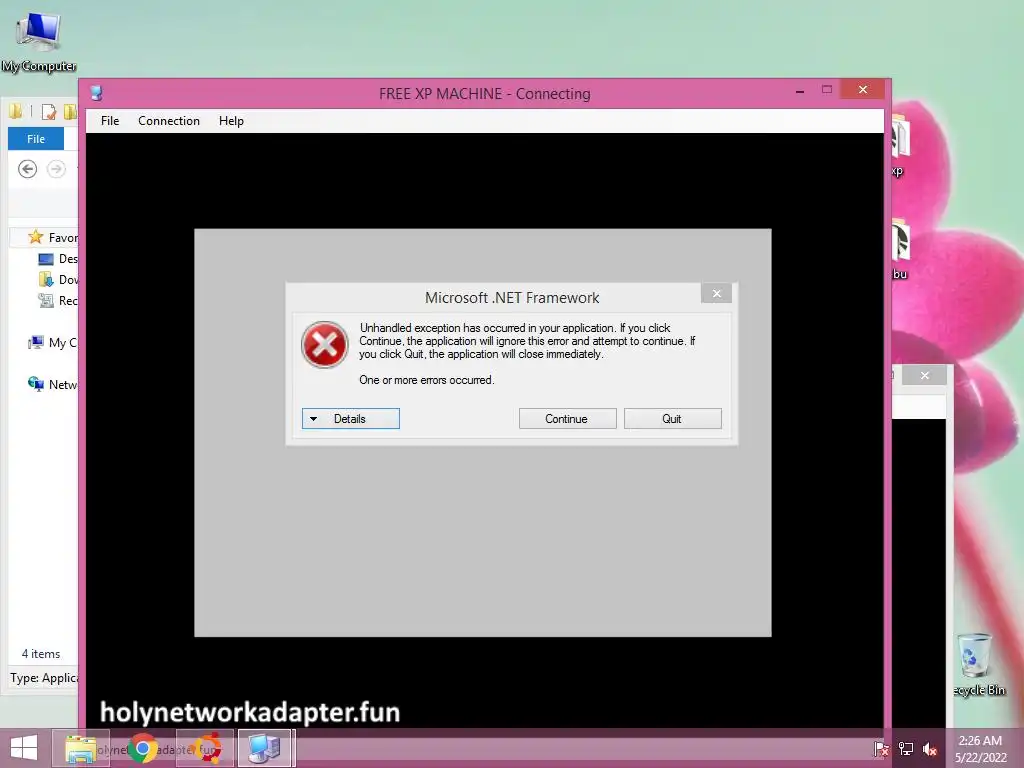
Task: Open My Computer desktop icon
Action: 39,42
